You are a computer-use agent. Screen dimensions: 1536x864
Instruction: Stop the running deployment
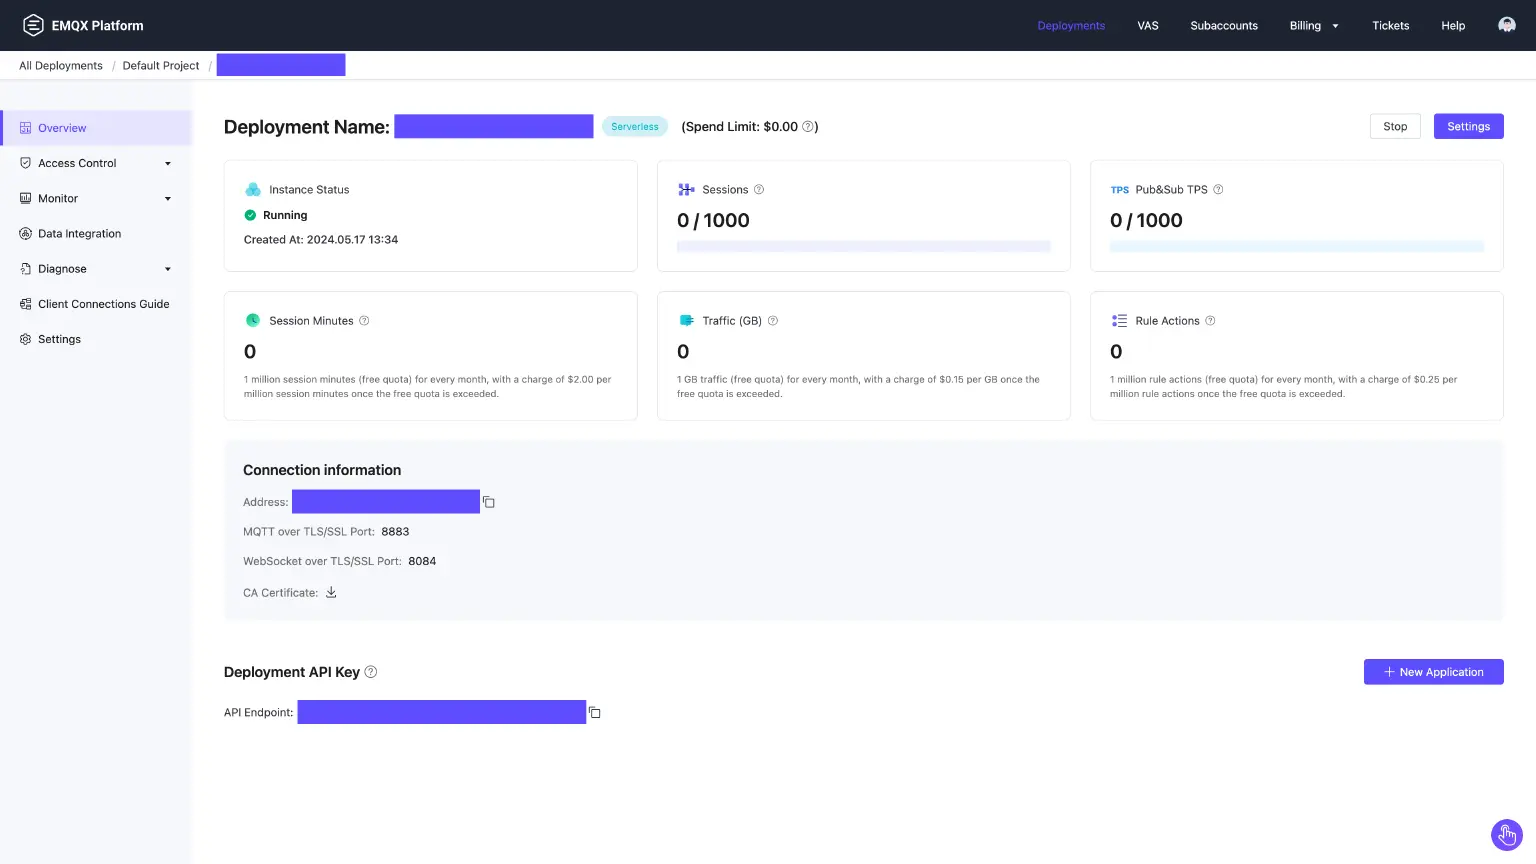click(x=1394, y=126)
